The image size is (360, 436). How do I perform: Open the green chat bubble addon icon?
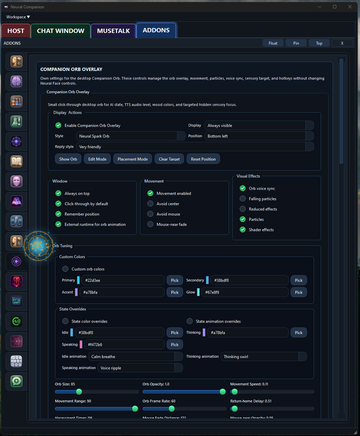point(16,381)
